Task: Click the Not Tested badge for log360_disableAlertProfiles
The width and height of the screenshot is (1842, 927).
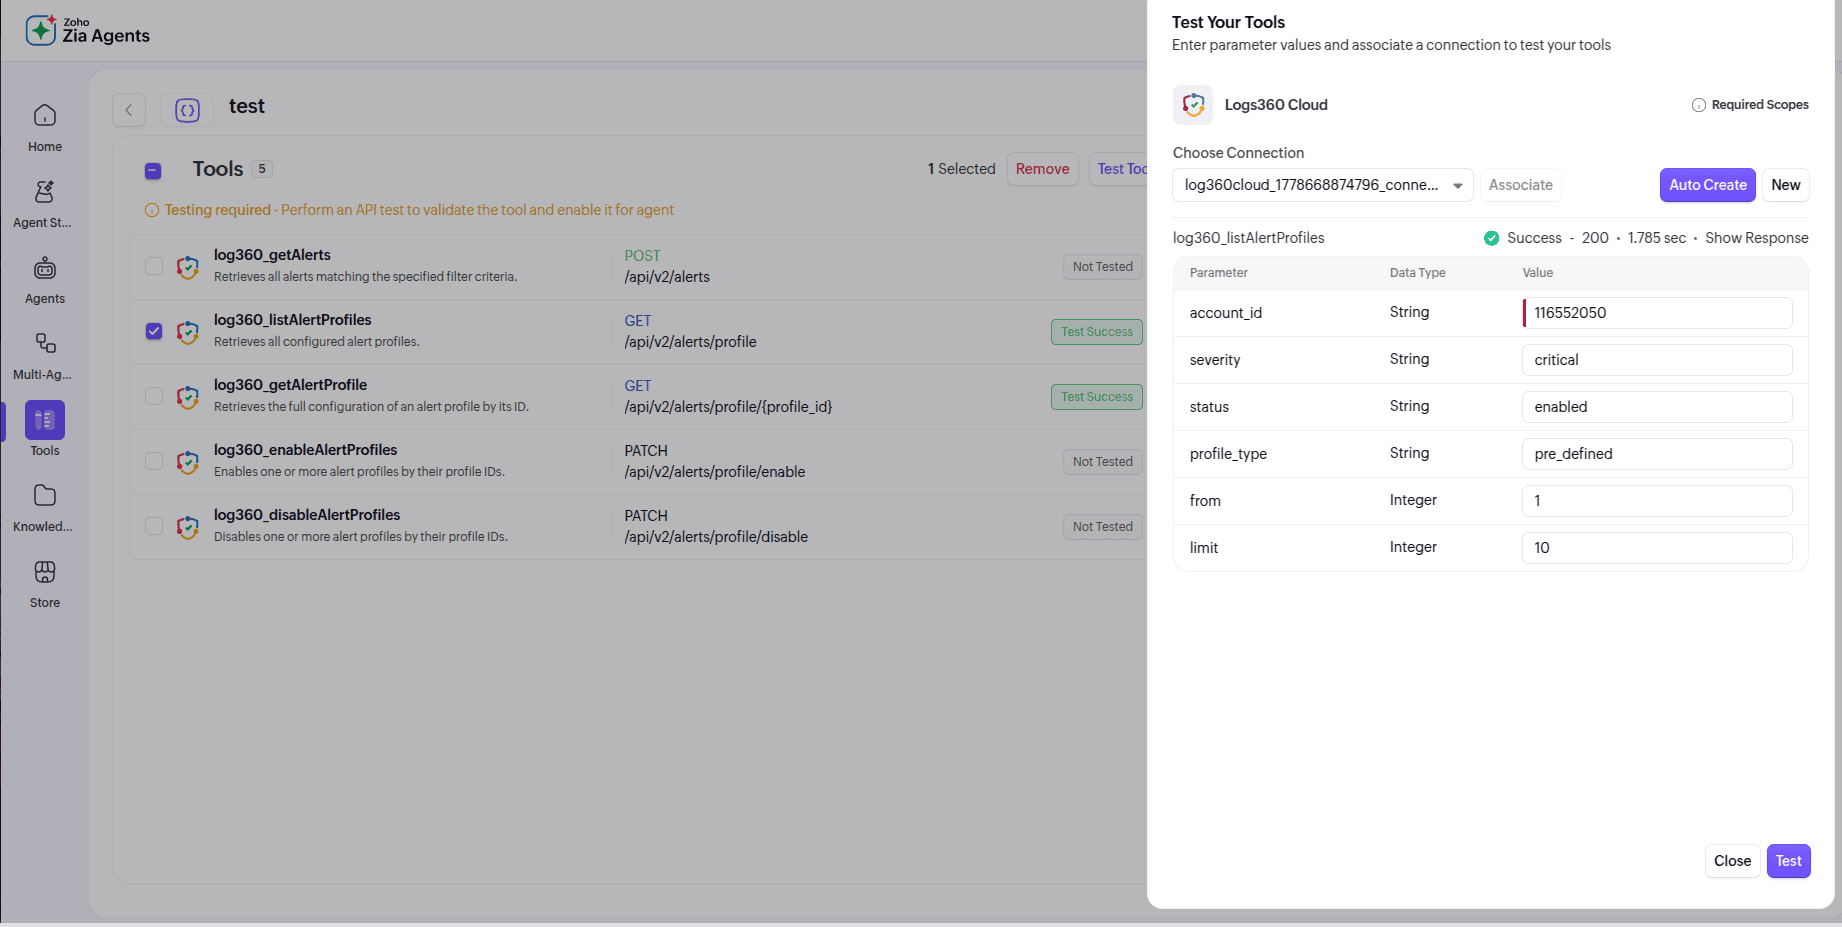Action: coord(1102,527)
